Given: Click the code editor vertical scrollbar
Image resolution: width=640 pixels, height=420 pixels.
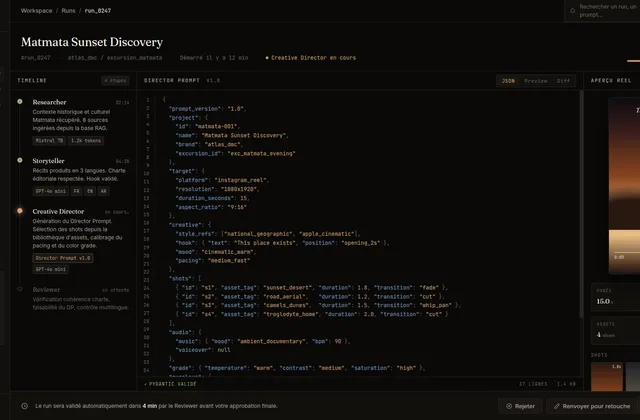Looking at the screenshot, I should [581, 204].
